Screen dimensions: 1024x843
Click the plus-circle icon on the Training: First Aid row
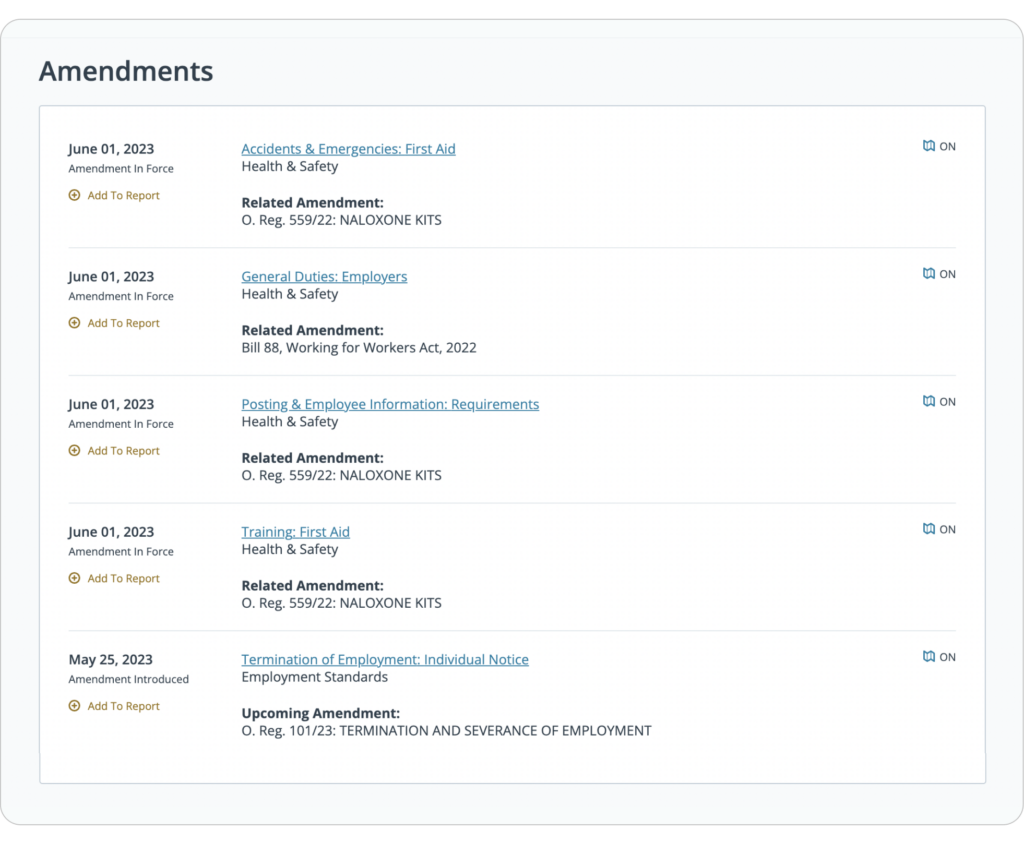coord(74,578)
